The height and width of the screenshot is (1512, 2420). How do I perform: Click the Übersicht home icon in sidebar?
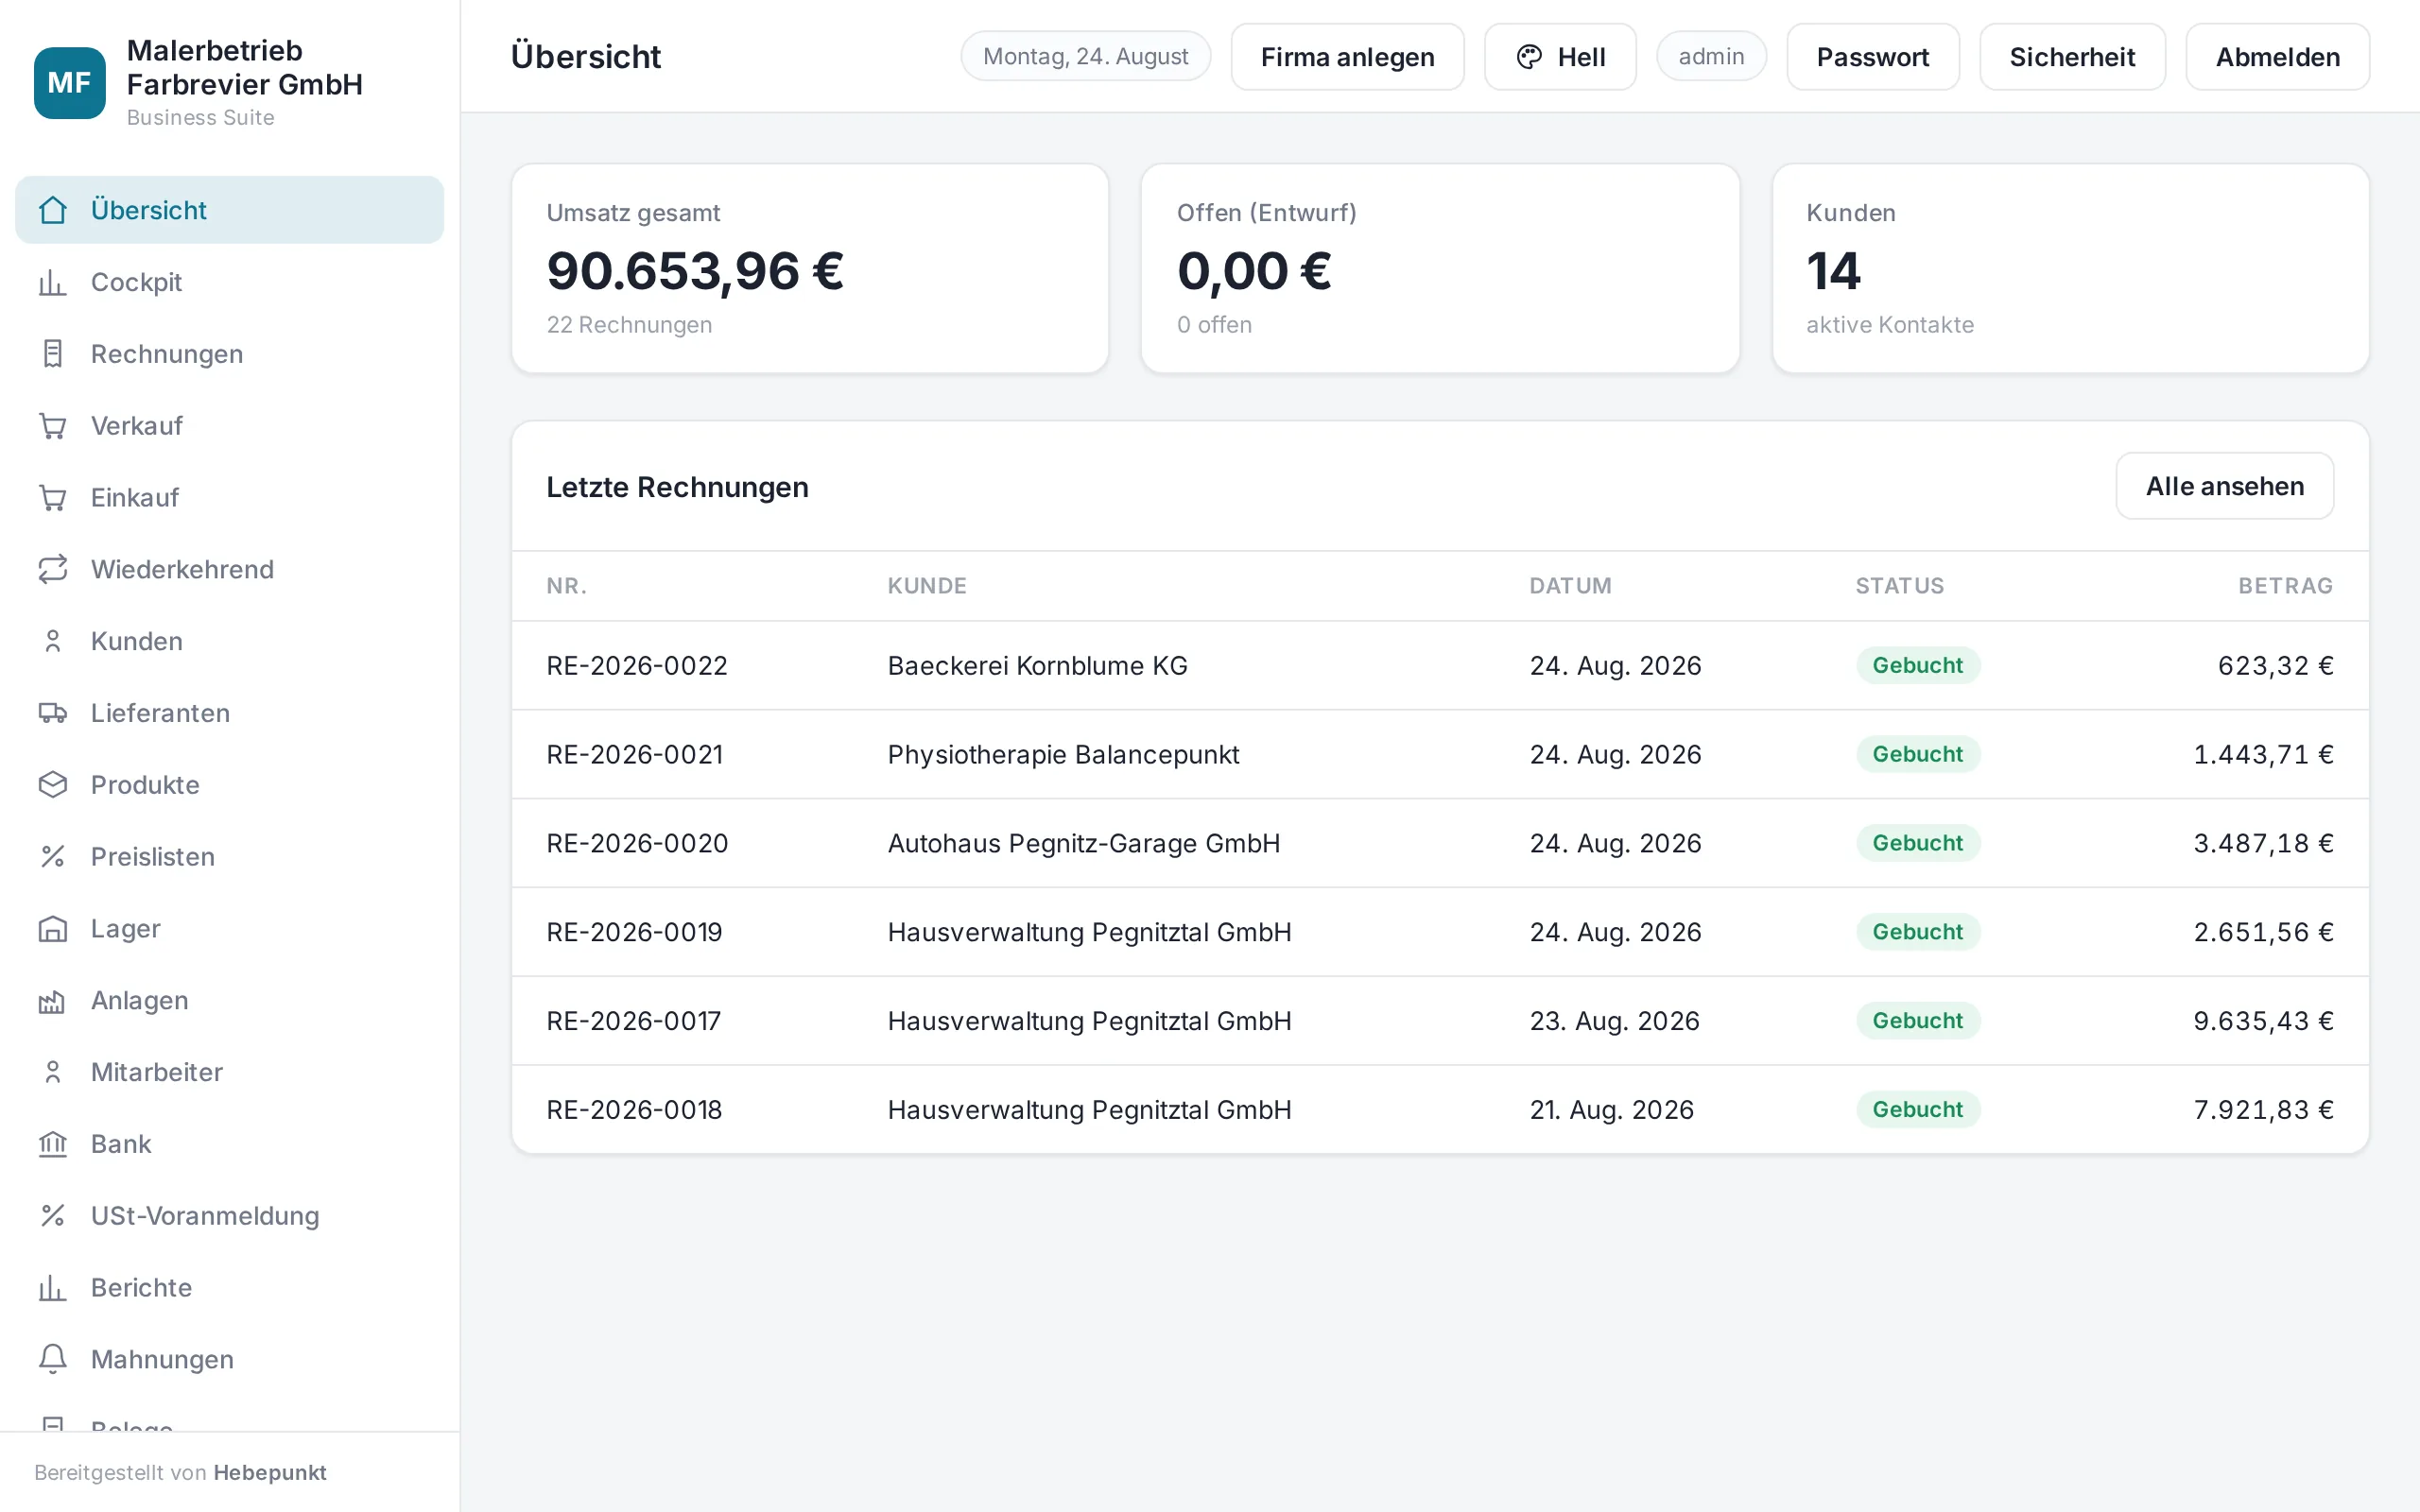pos(53,210)
